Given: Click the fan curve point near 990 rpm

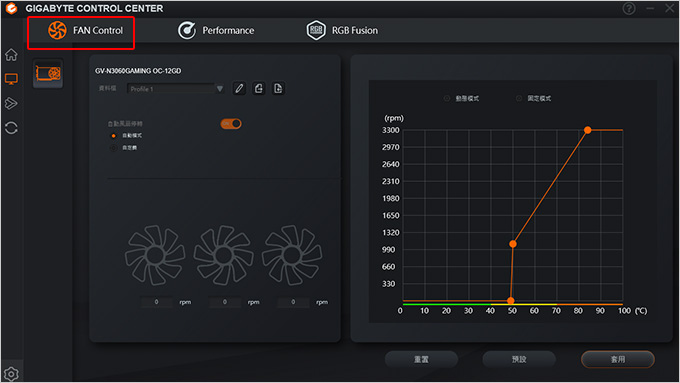Looking at the screenshot, I should tap(513, 244).
